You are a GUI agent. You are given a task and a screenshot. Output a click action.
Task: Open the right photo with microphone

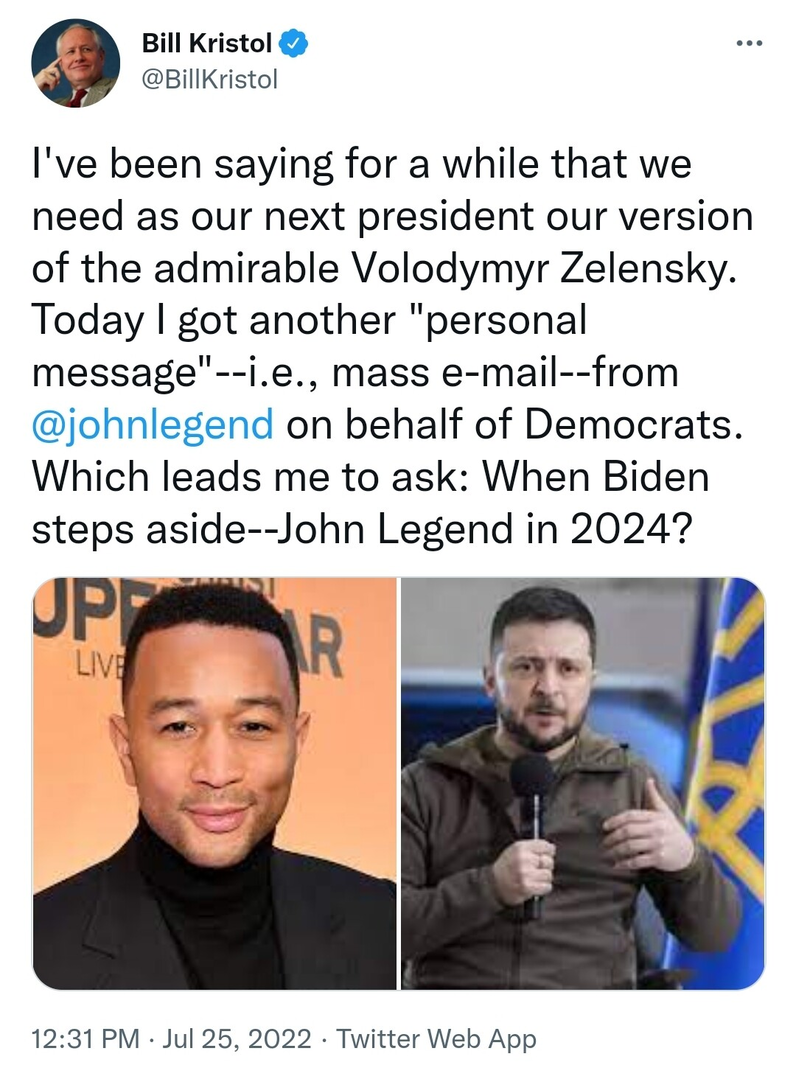coord(582,783)
